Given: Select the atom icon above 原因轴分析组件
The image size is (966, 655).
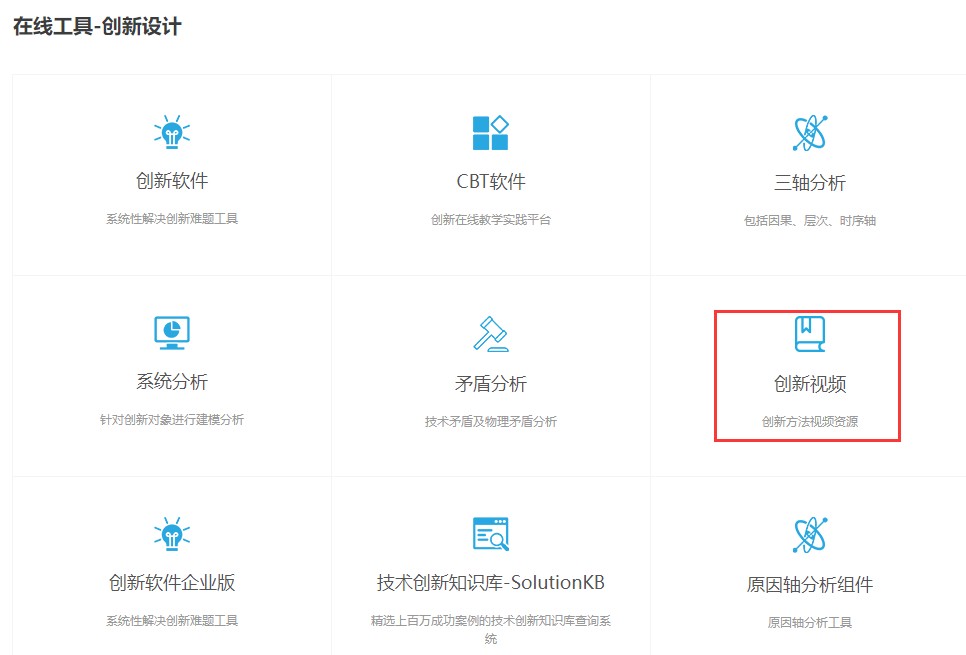Looking at the screenshot, I should (x=809, y=535).
